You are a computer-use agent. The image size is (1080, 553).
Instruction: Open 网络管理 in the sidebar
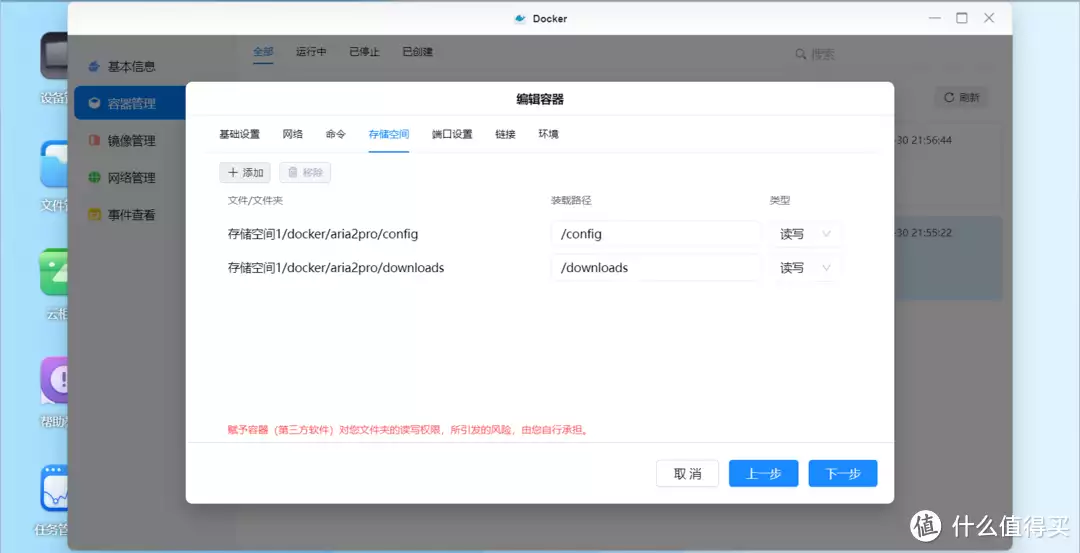131,178
